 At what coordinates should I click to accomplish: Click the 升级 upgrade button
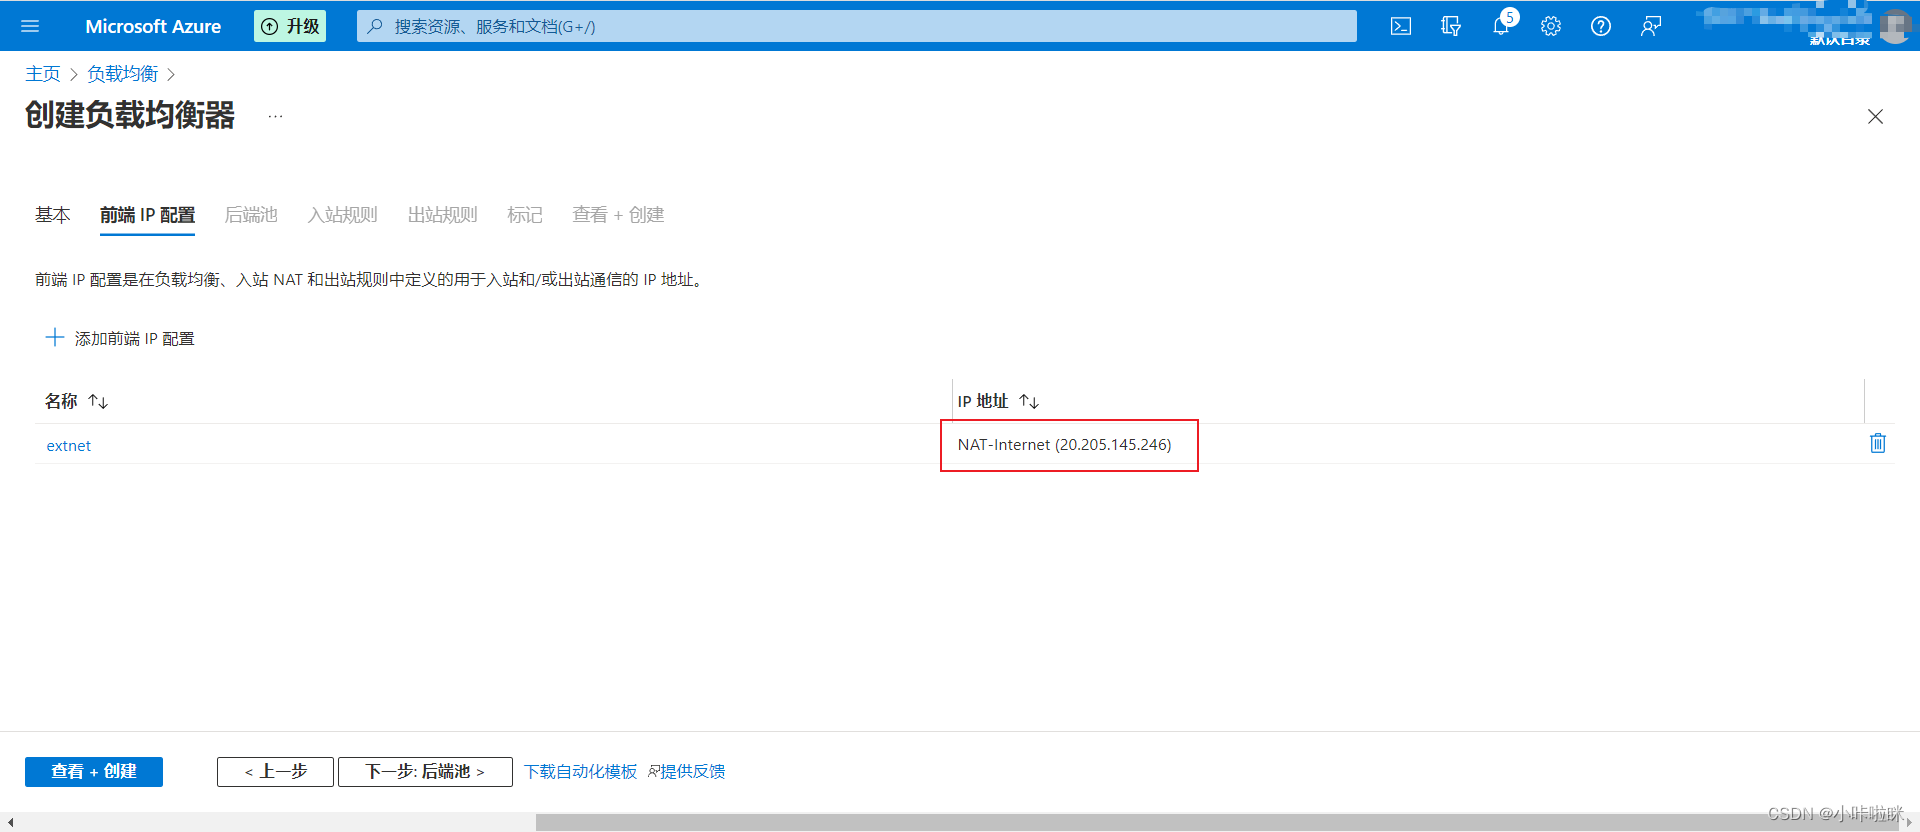[290, 26]
